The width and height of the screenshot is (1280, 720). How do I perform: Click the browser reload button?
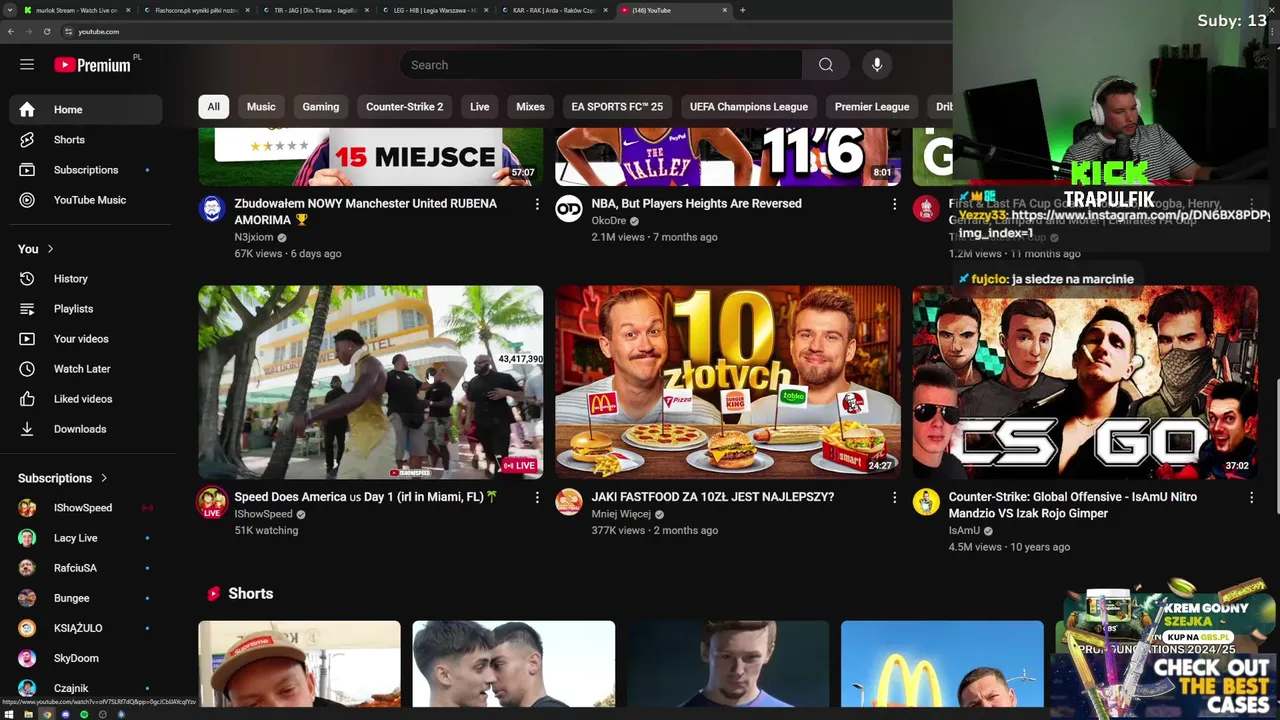tap(47, 32)
